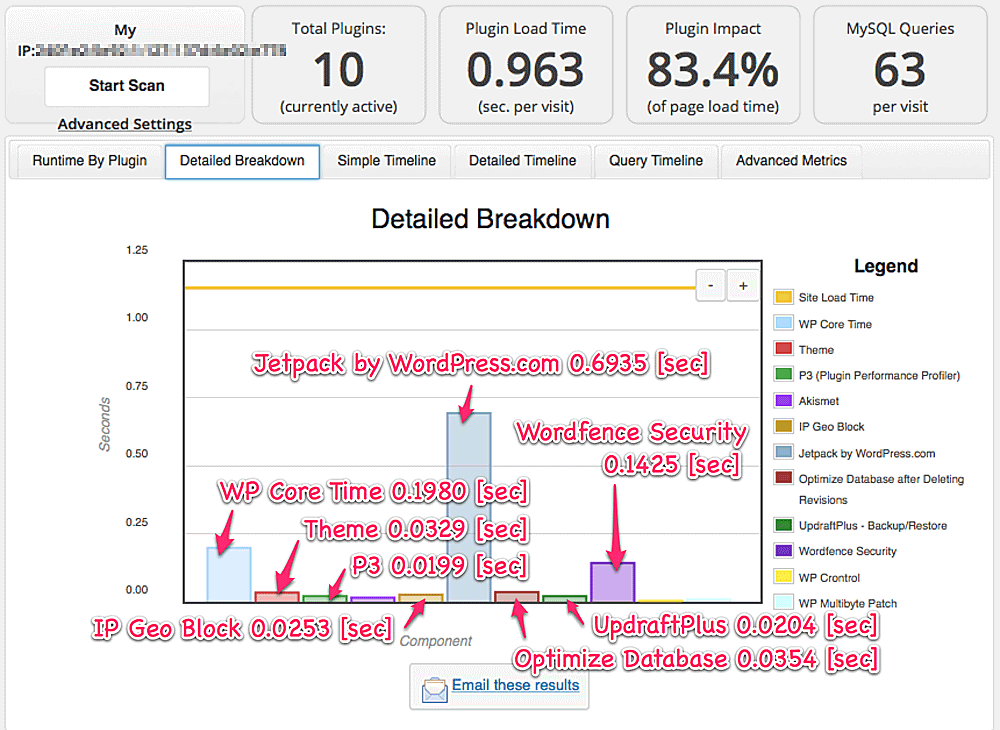Click the UpdraftPlus legend swatch

pyautogui.click(x=783, y=525)
